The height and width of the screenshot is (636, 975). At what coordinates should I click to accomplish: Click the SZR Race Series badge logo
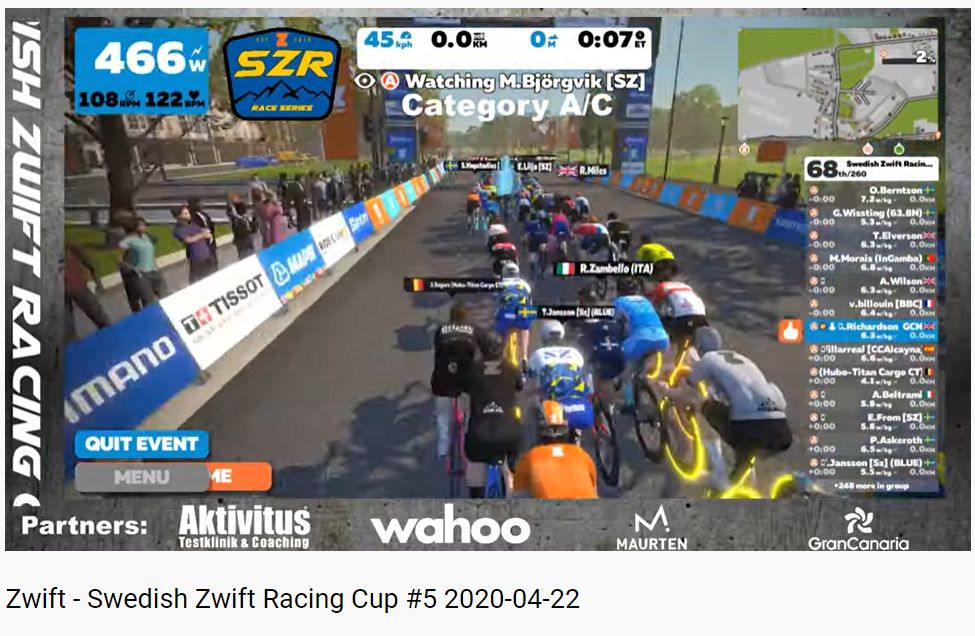tap(282, 73)
